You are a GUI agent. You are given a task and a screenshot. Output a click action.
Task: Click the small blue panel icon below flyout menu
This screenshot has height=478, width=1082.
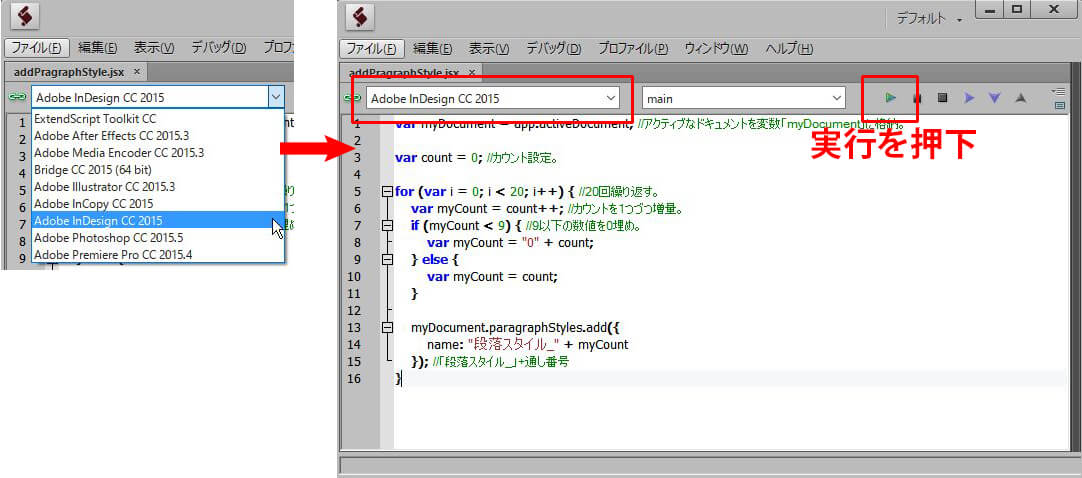[1060, 106]
